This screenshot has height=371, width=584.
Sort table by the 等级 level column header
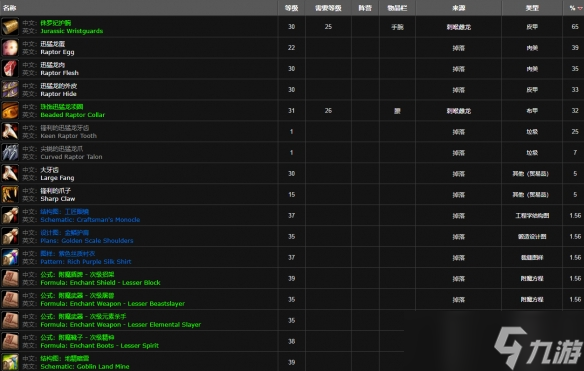(x=291, y=8)
